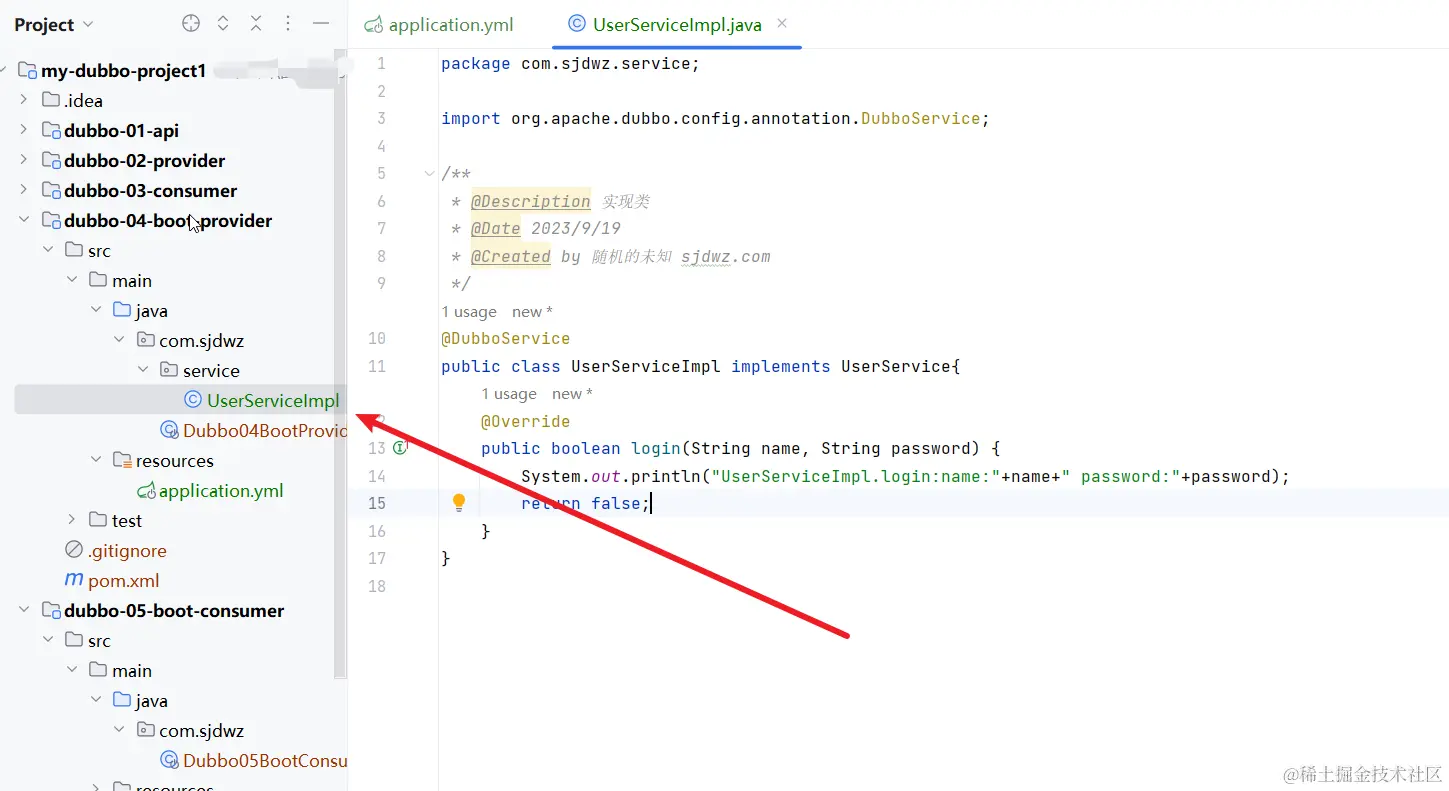Expand the test folder
1449x791 pixels.
pyautogui.click(x=72, y=520)
